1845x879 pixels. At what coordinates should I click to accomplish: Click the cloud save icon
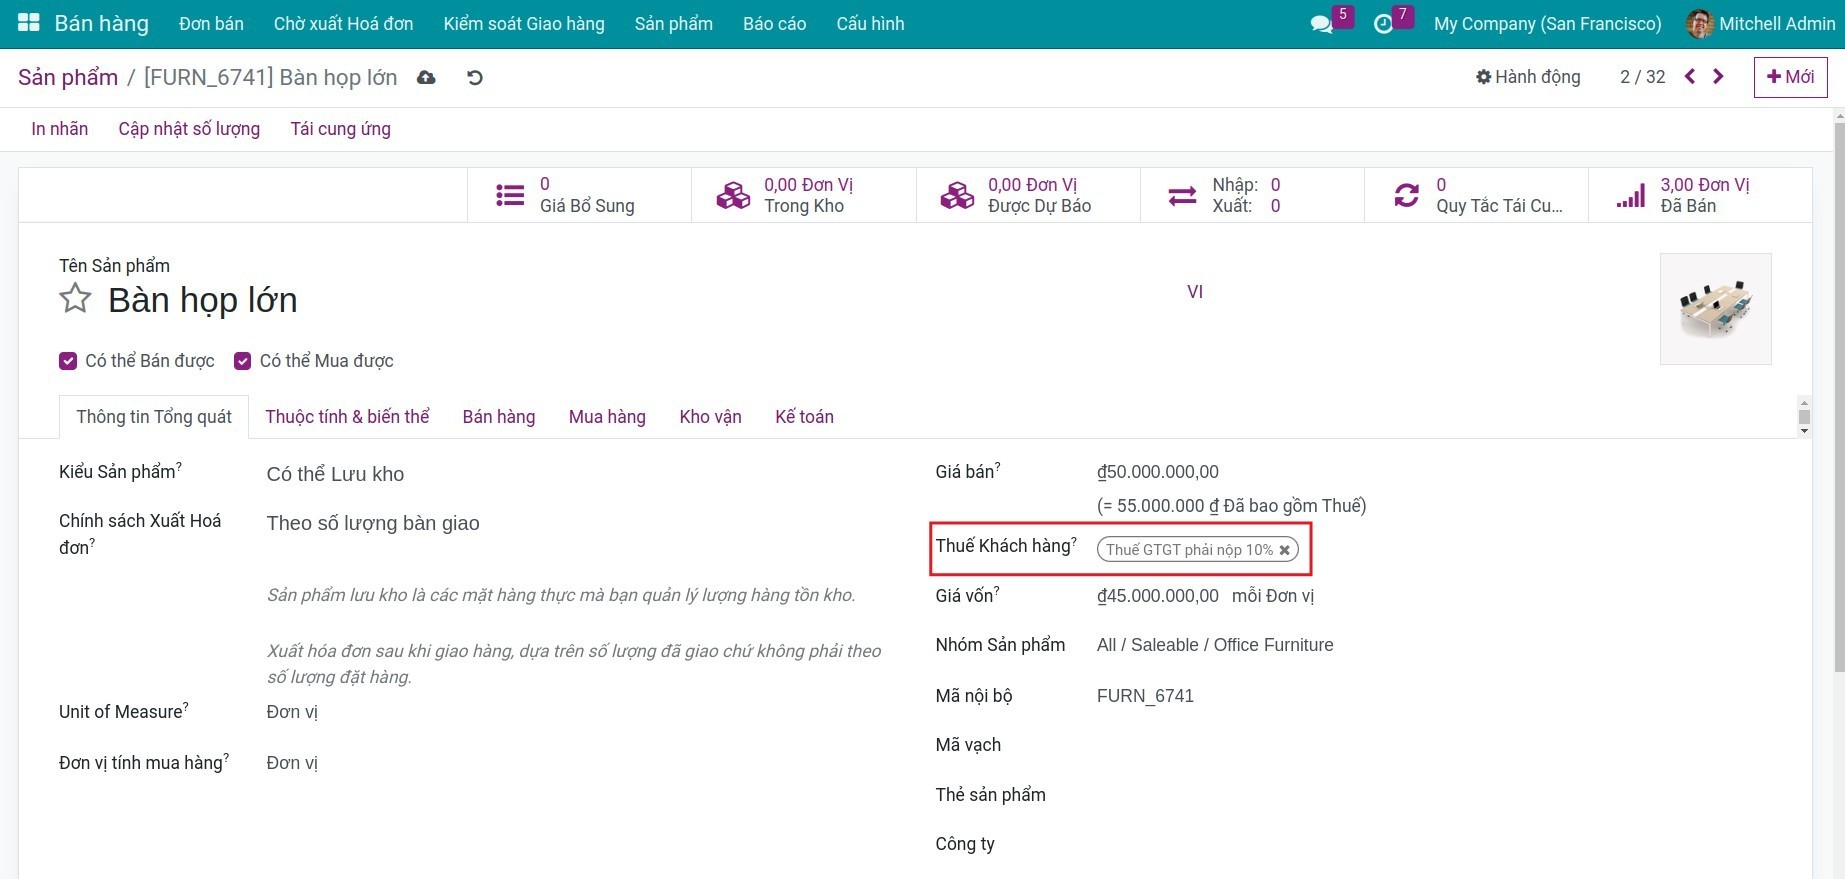pyautogui.click(x=426, y=78)
